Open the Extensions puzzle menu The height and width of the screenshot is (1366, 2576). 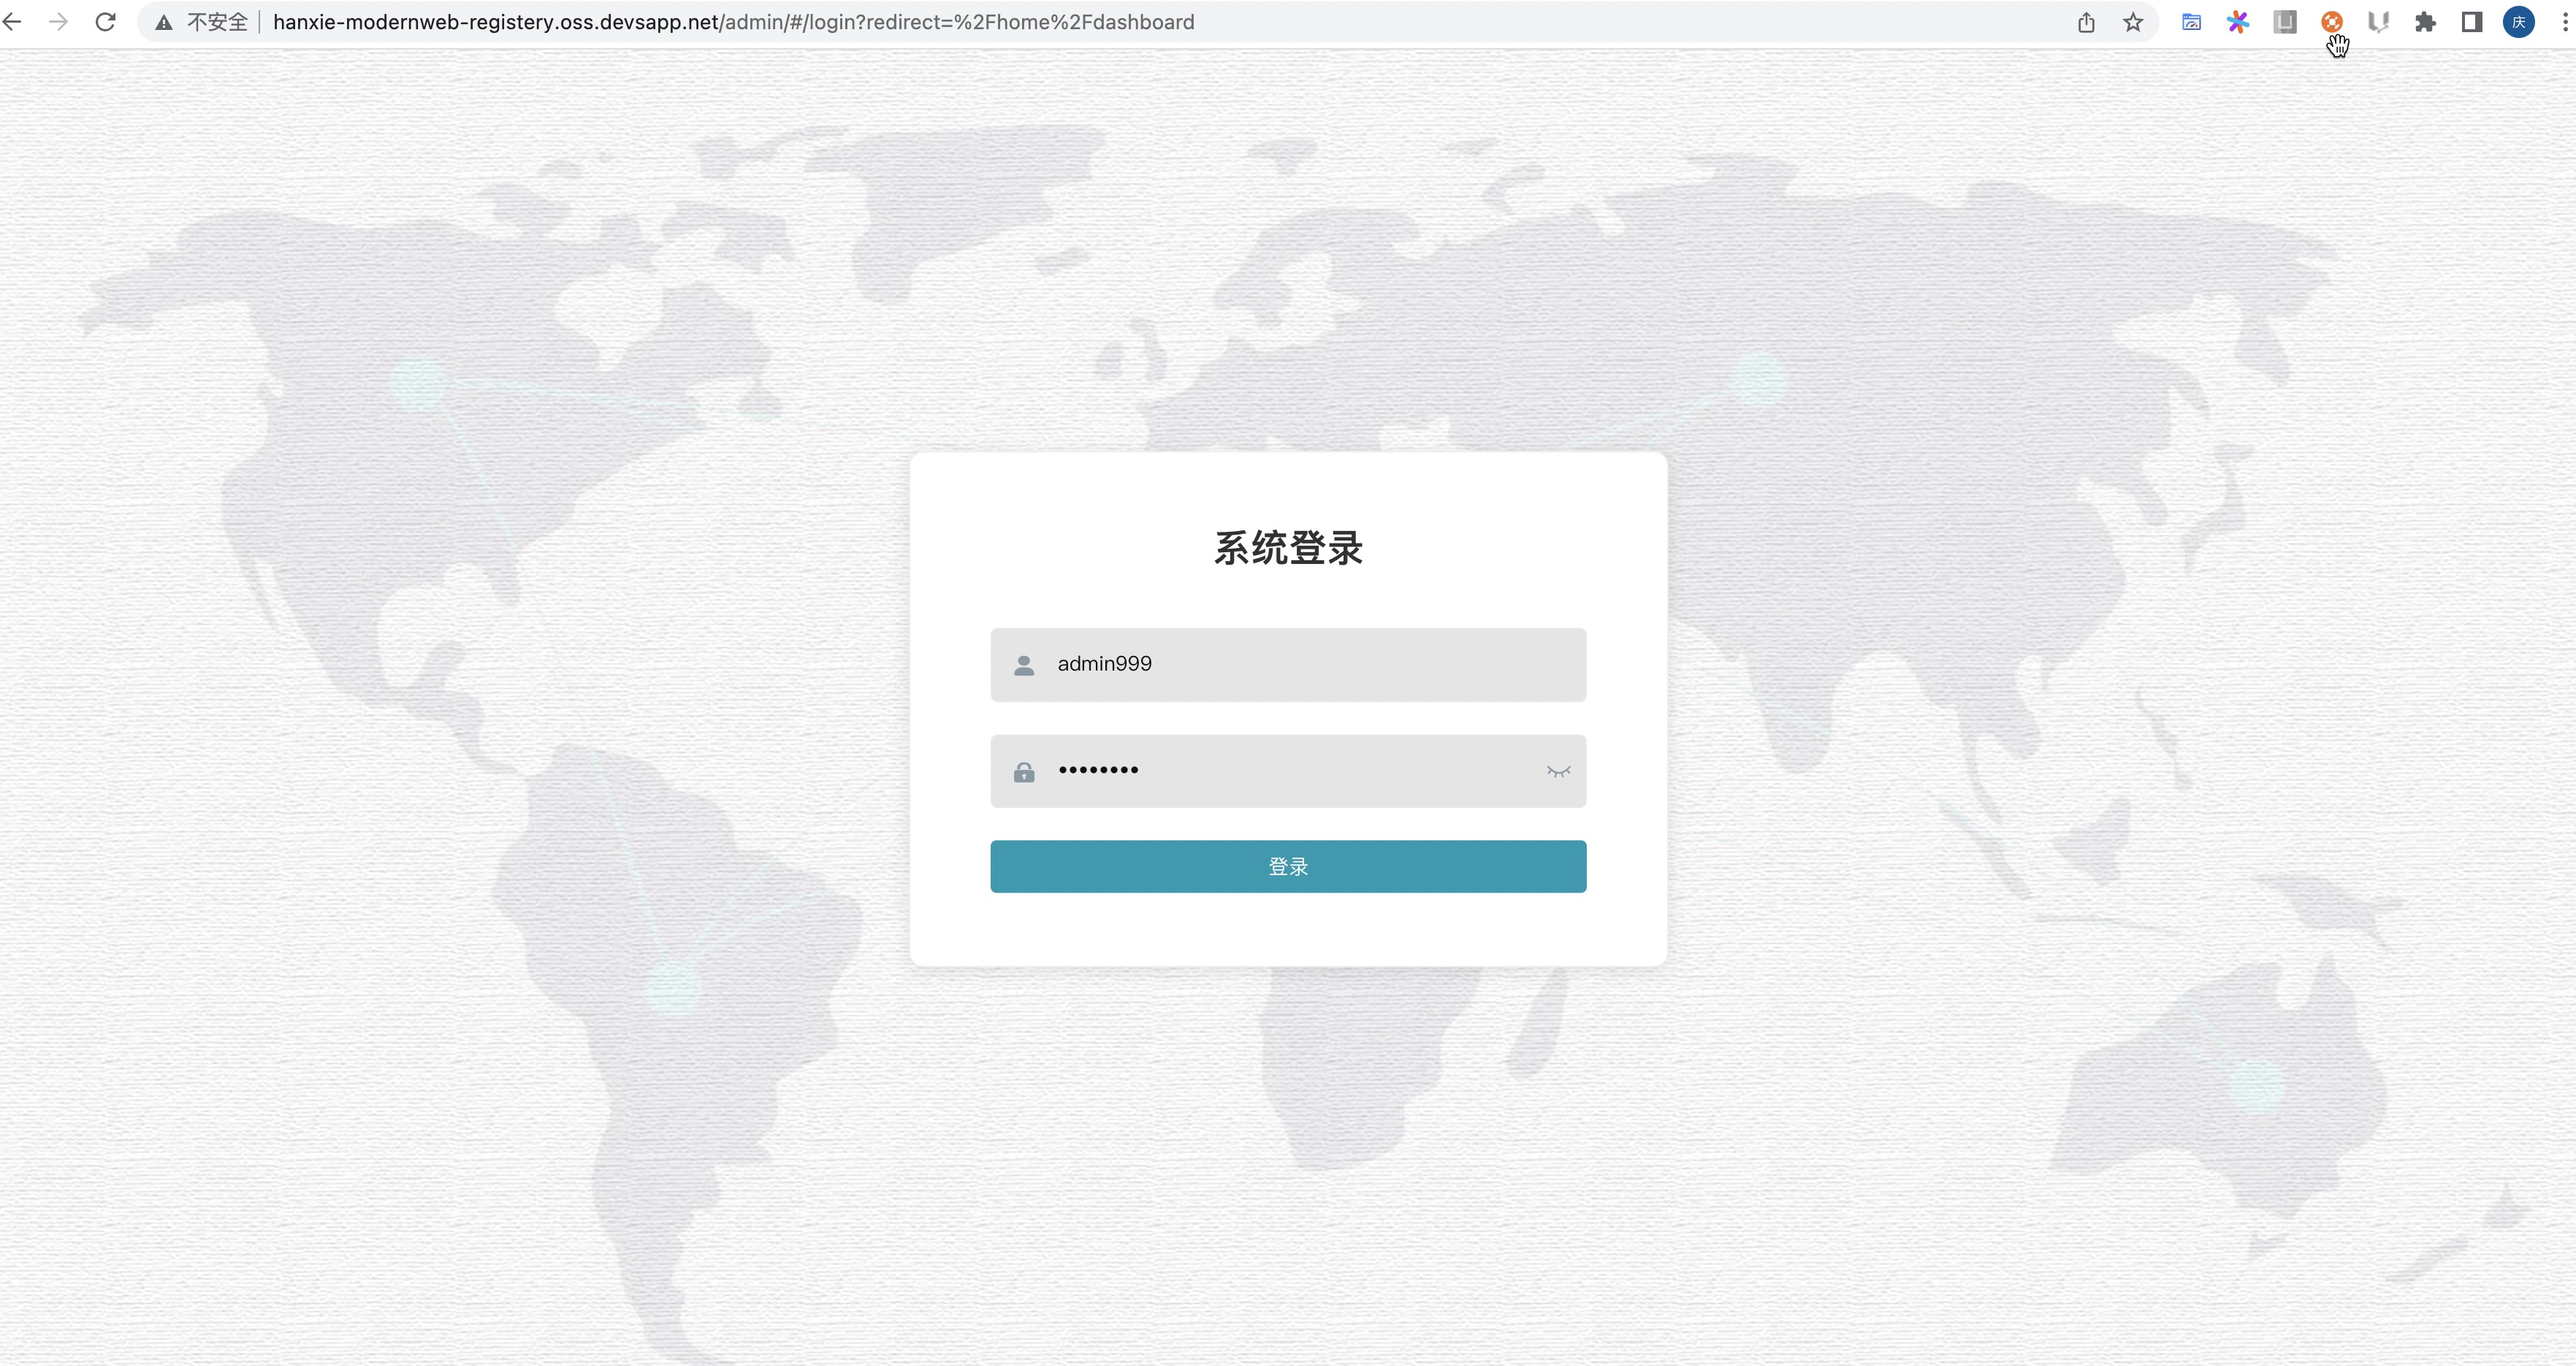coord(2425,22)
